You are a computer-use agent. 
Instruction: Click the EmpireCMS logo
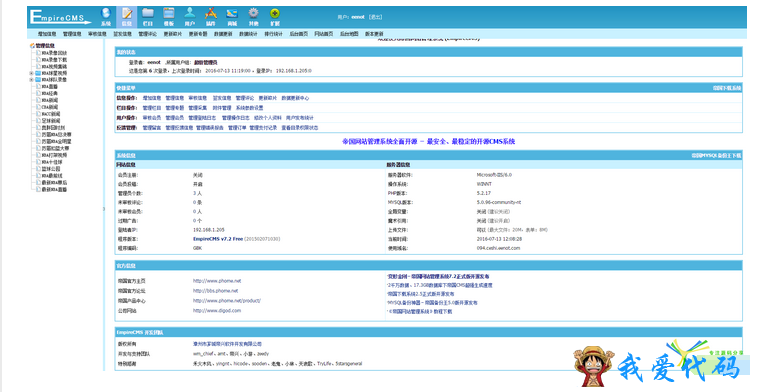coord(60,17)
